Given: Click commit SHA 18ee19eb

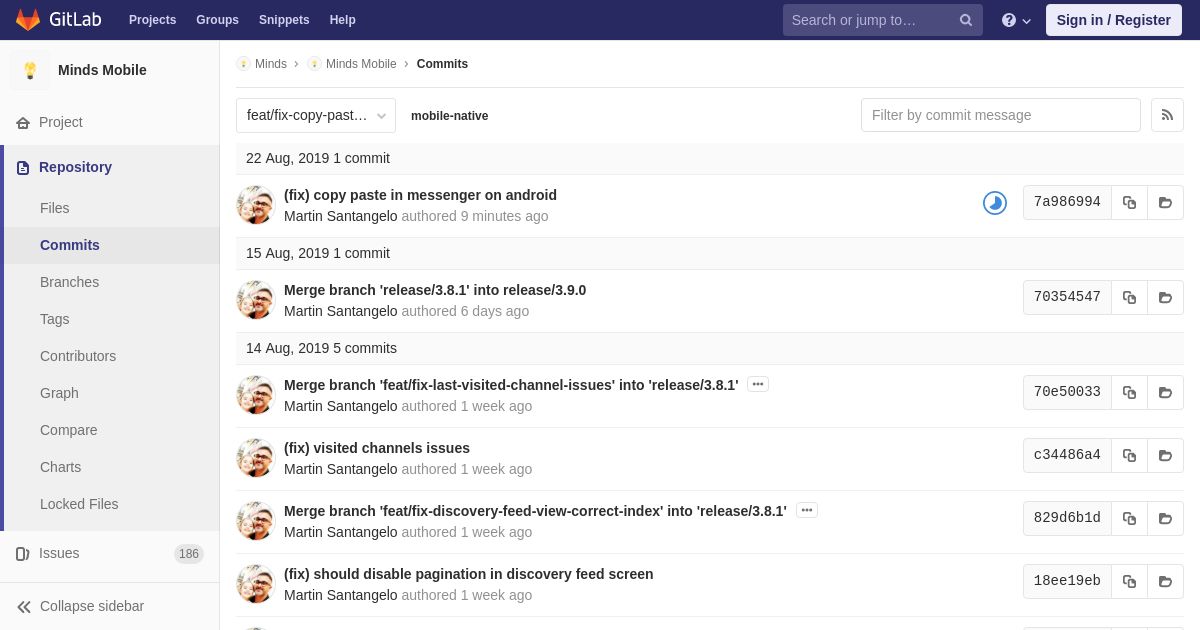Looking at the screenshot, I should pos(1067,581).
